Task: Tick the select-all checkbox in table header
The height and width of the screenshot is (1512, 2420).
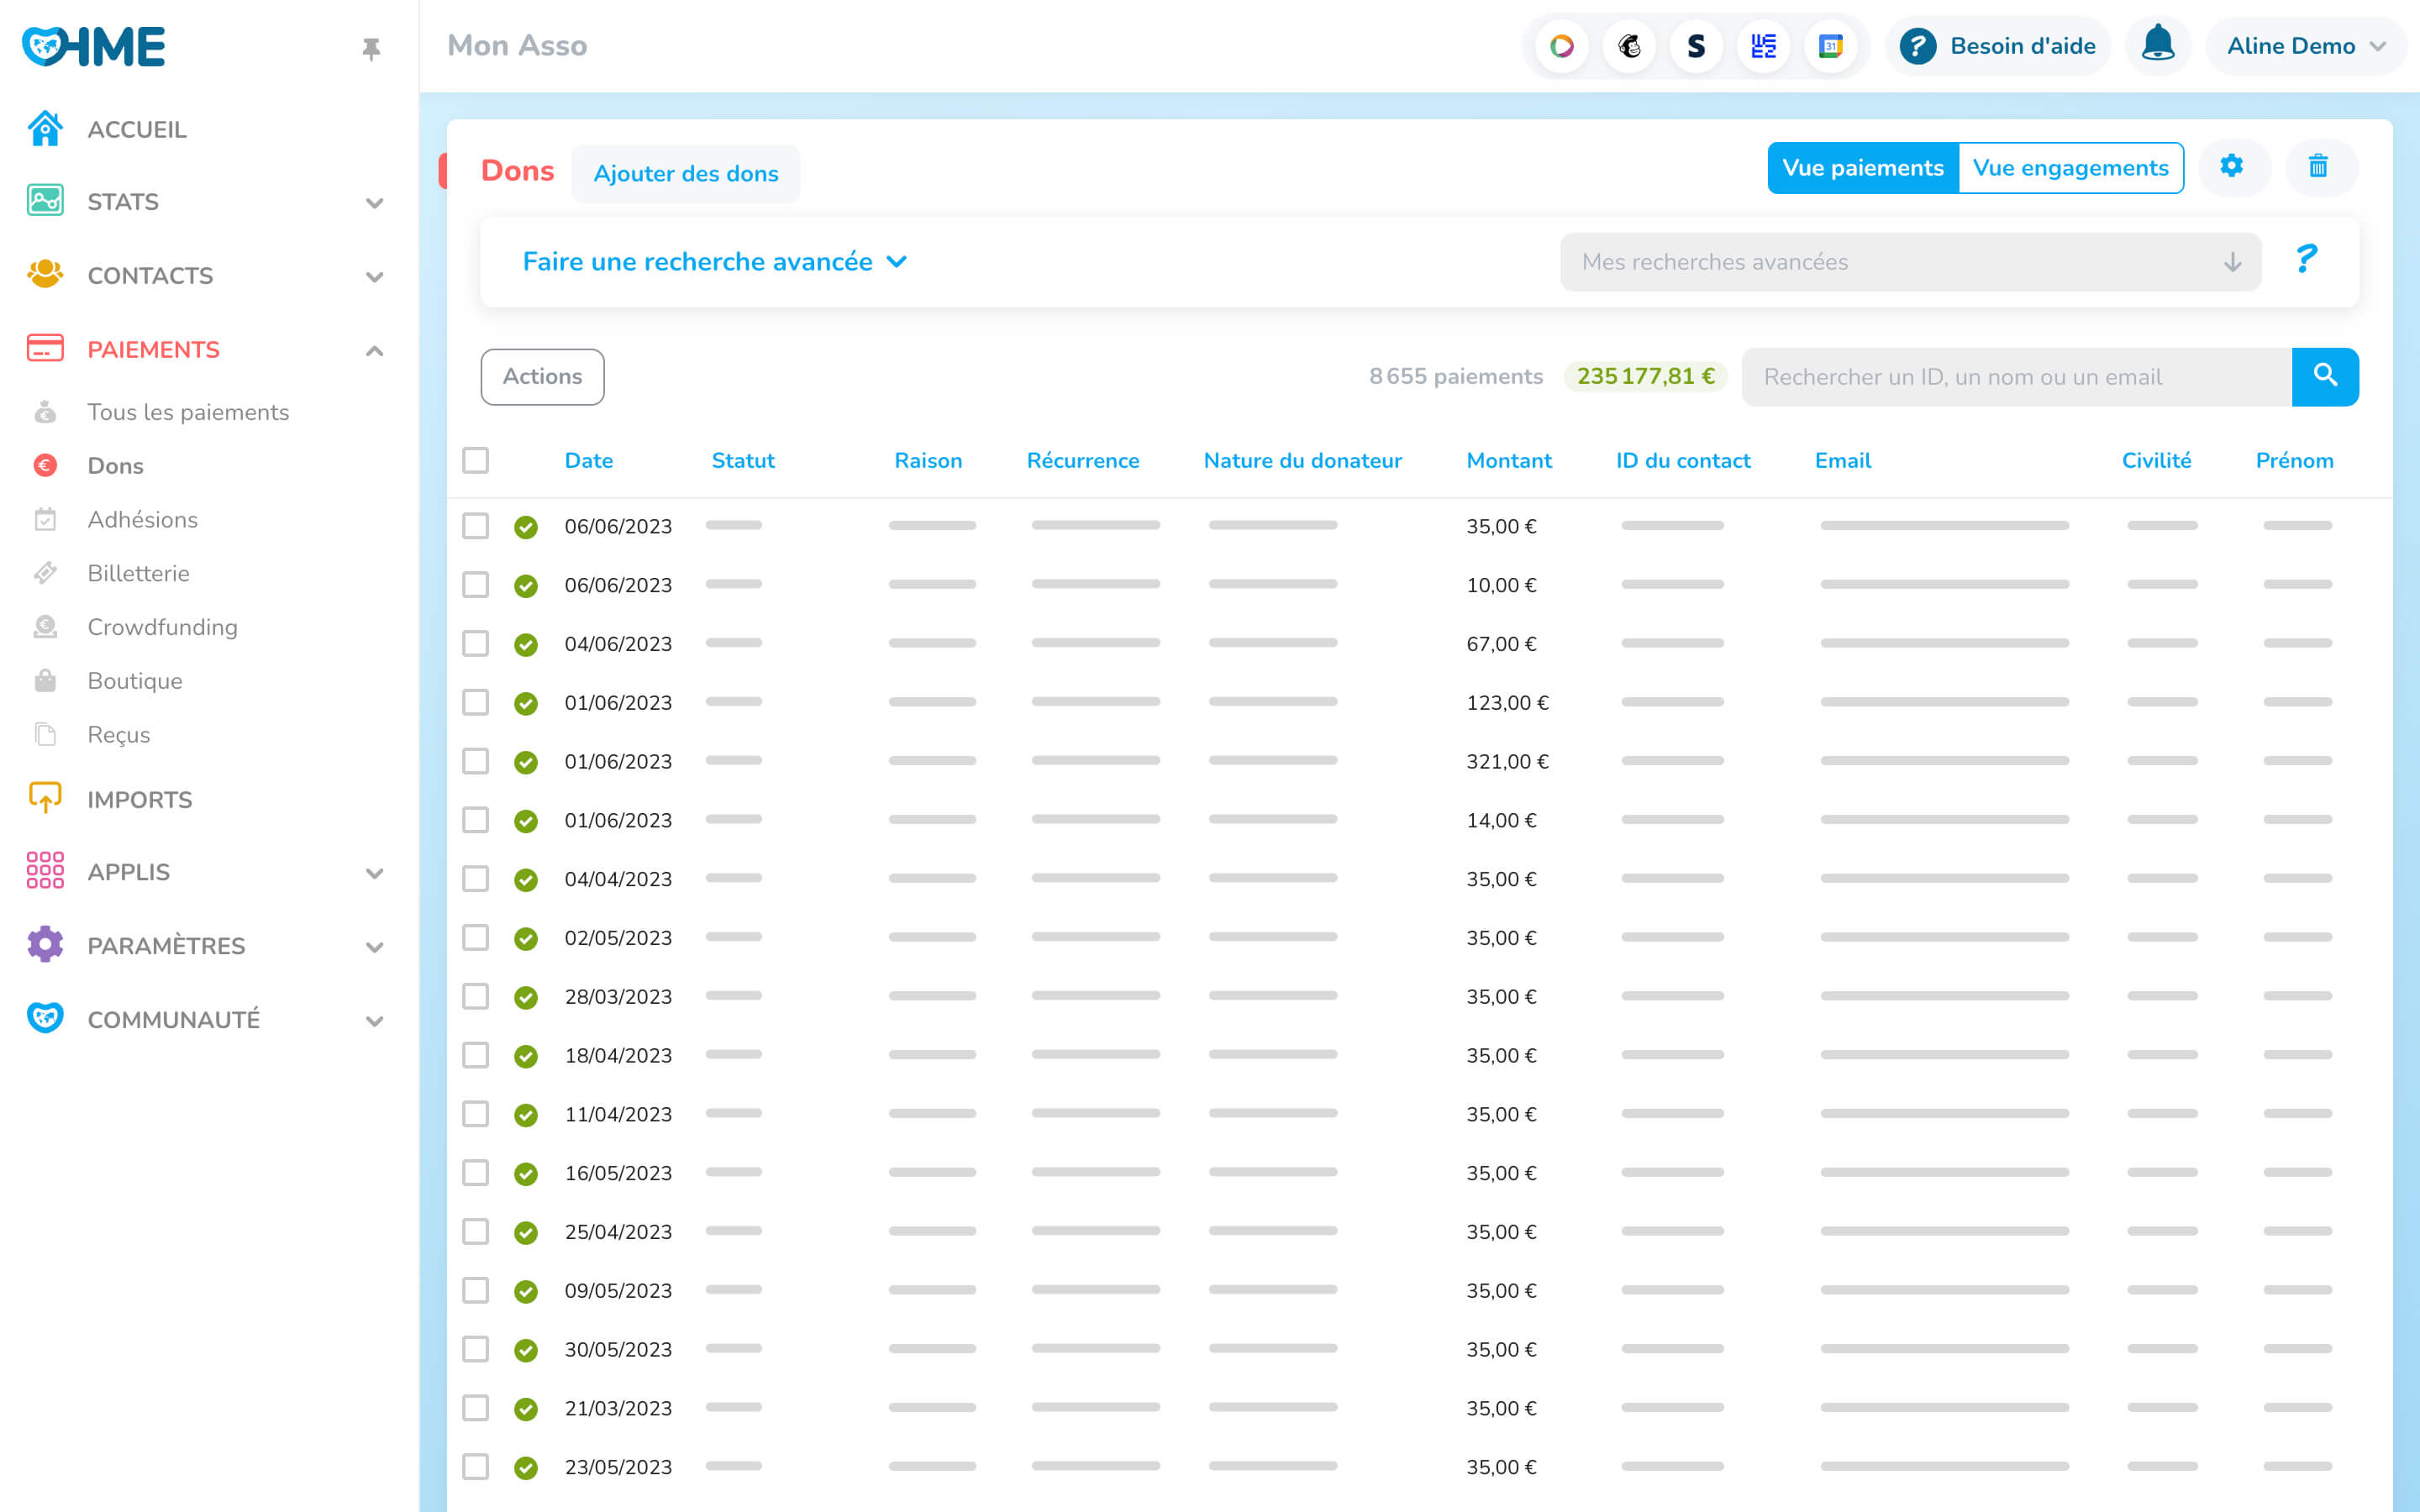Action: (475, 460)
